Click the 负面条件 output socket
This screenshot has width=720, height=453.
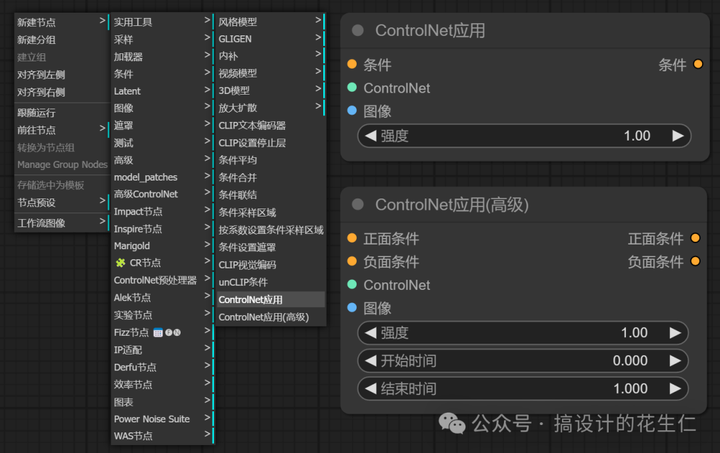[x=695, y=261]
